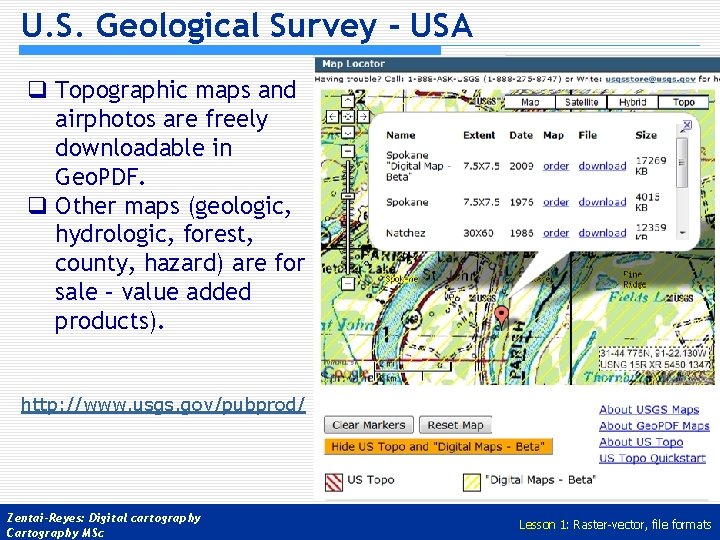Click the usgsstore@usgs.gov email link
This screenshot has height=540, width=720.
click(650, 79)
